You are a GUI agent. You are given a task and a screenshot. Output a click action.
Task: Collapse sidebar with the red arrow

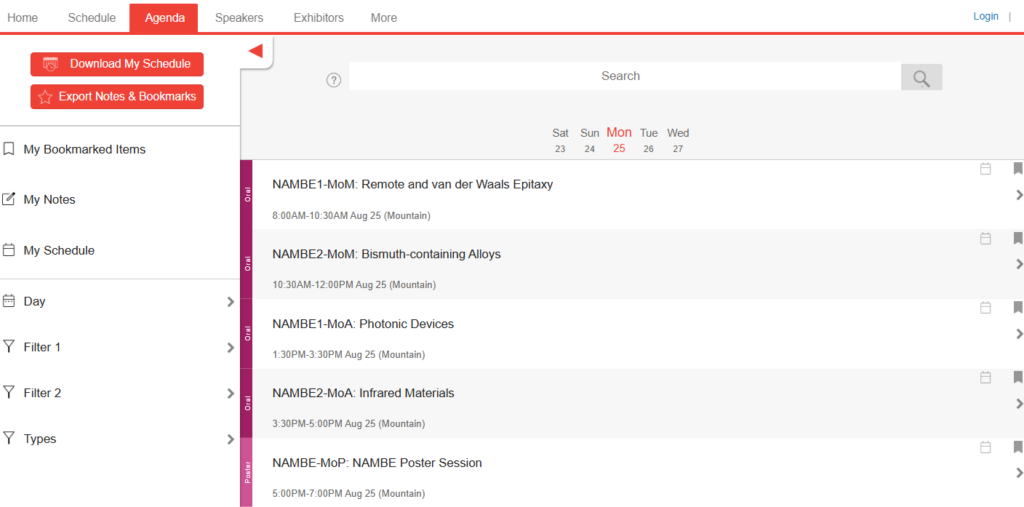[256, 51]
